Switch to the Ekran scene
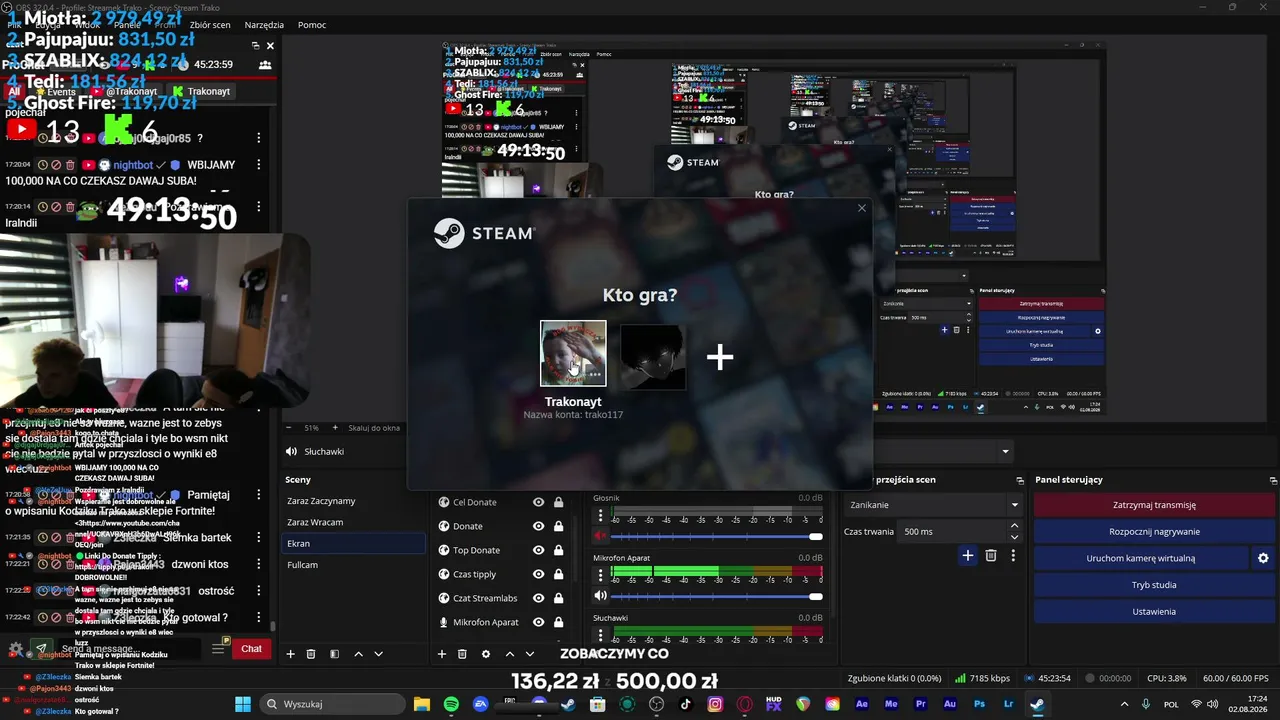This screenshot has width=1280, height=720. point(353,544)
